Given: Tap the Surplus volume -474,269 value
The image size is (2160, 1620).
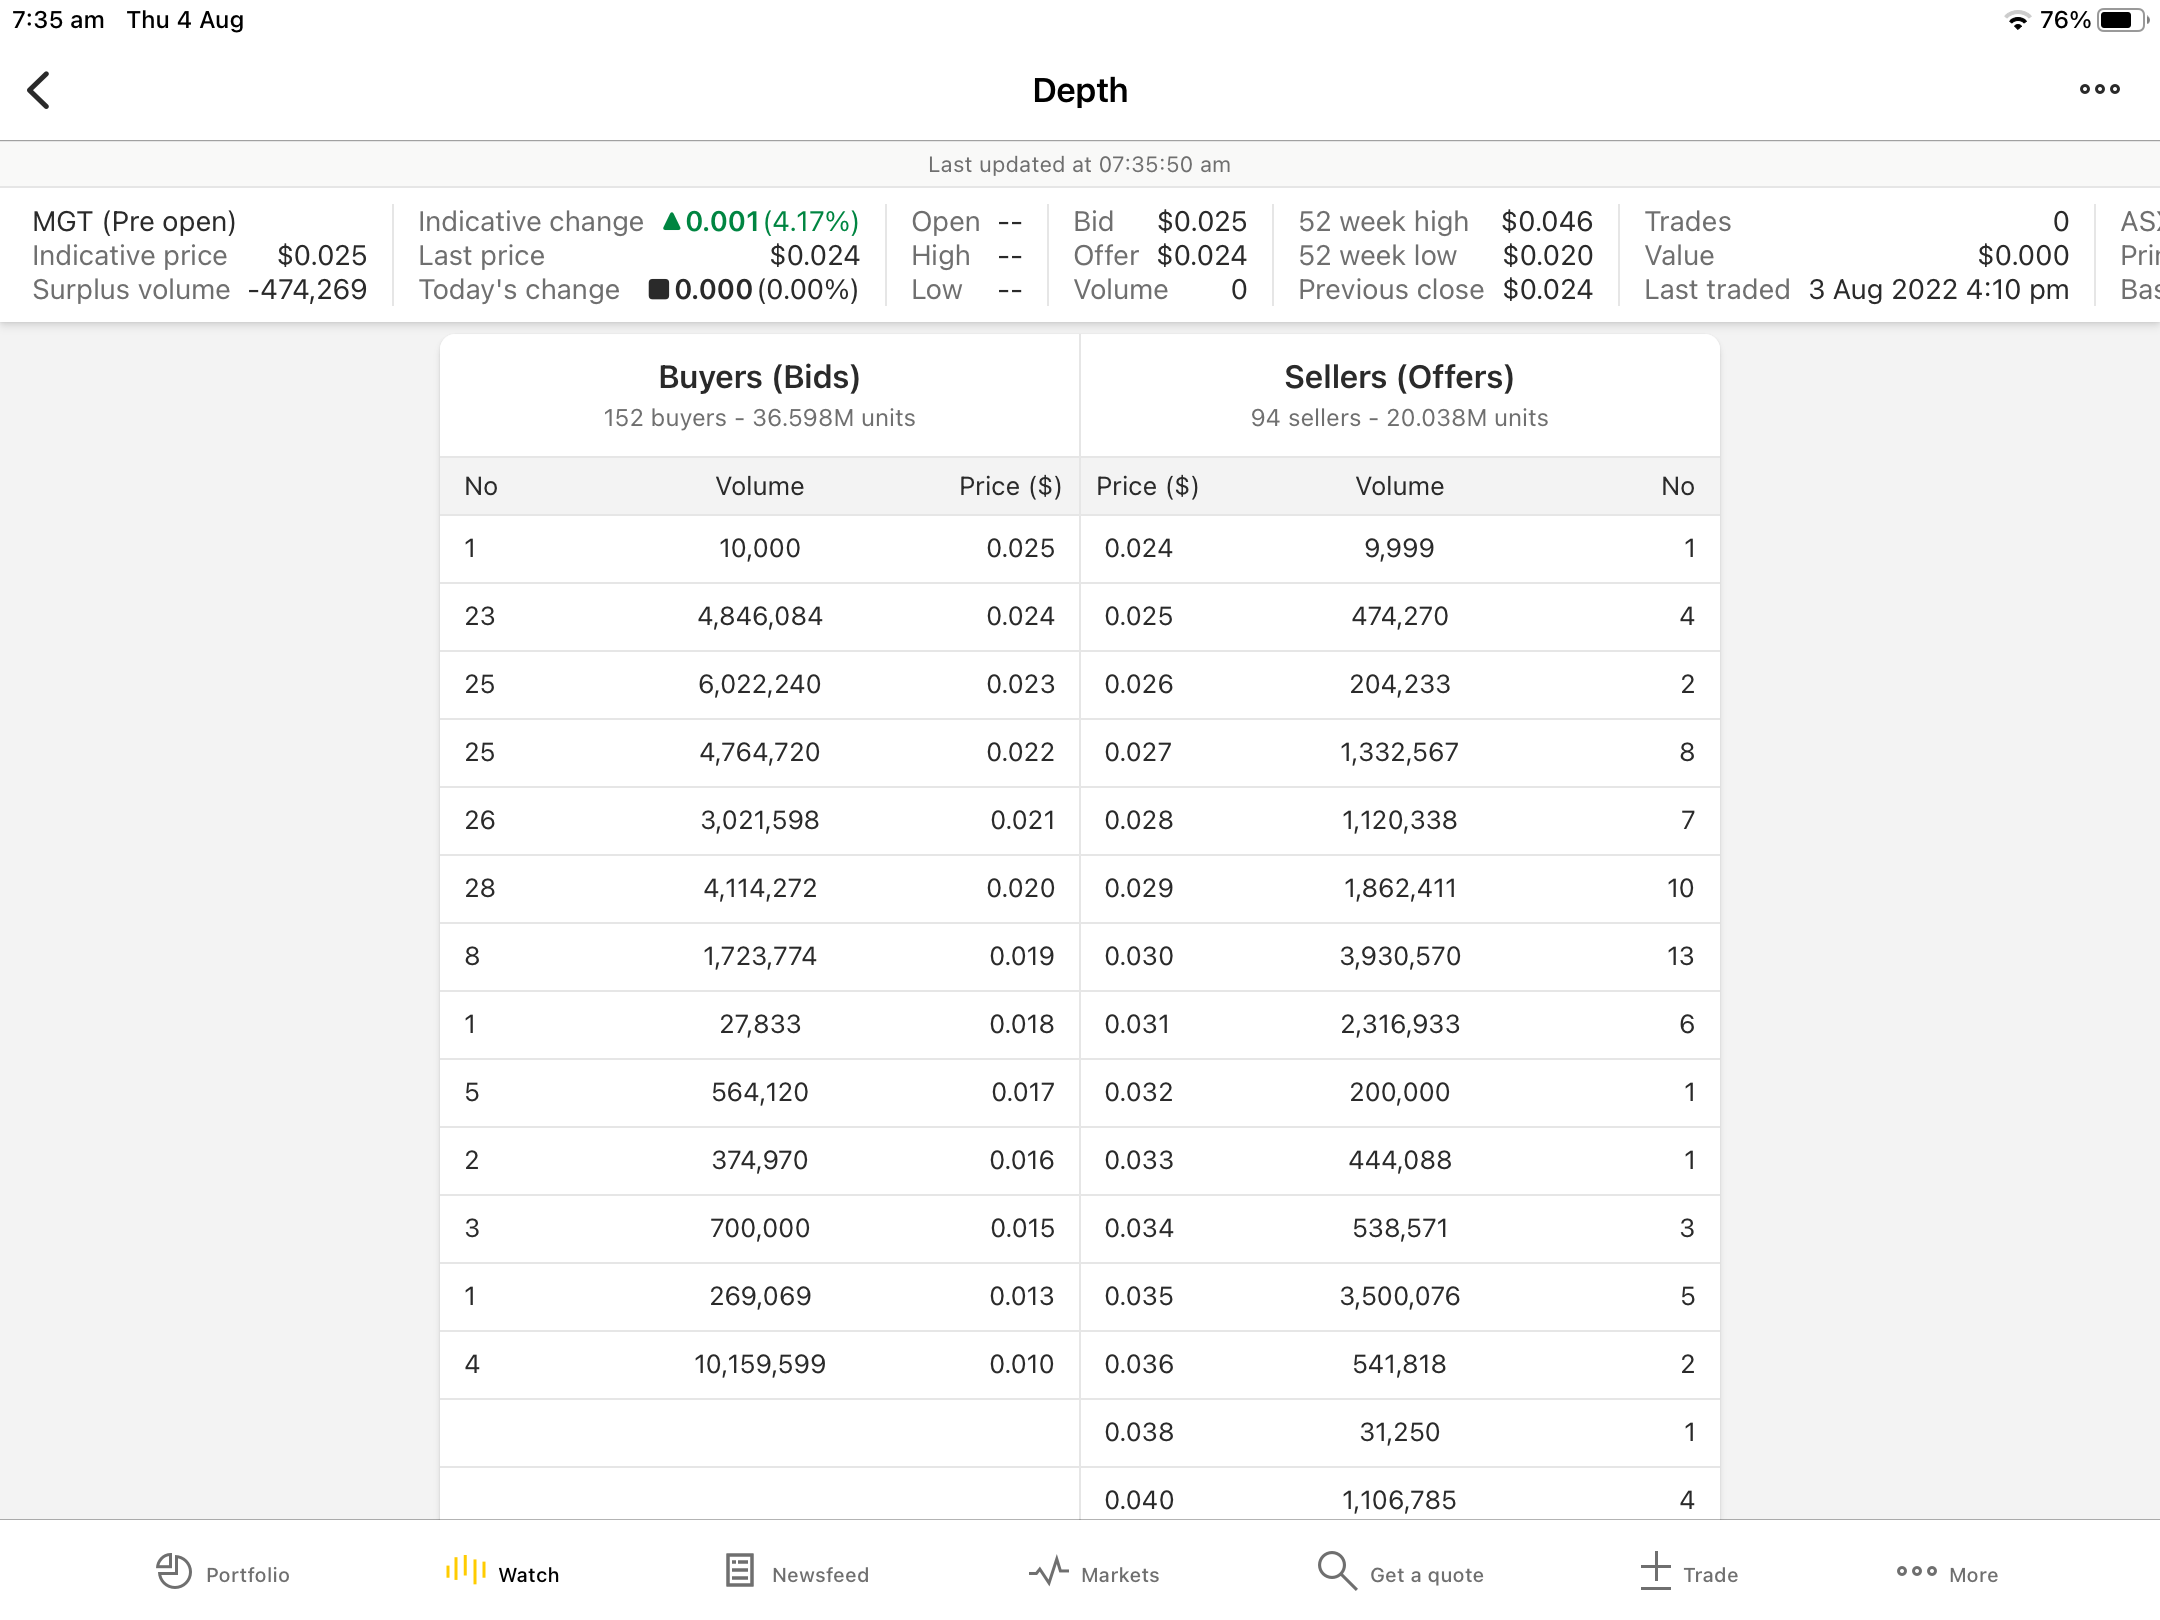Looking at the screenshot, I should (x=307, y=290).
